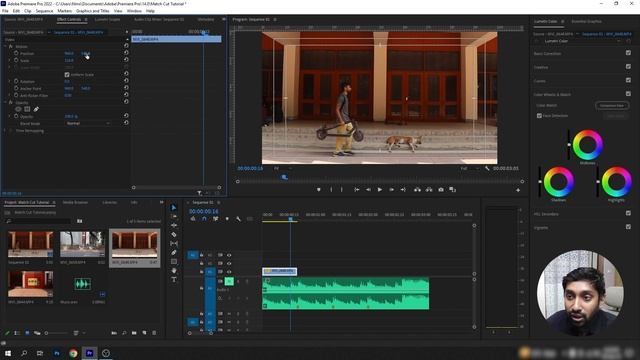Toggle timeline snap magnet icon
The height and width of the screenshot is (360, 640).
pyautogui.click(x=204, y=219)
